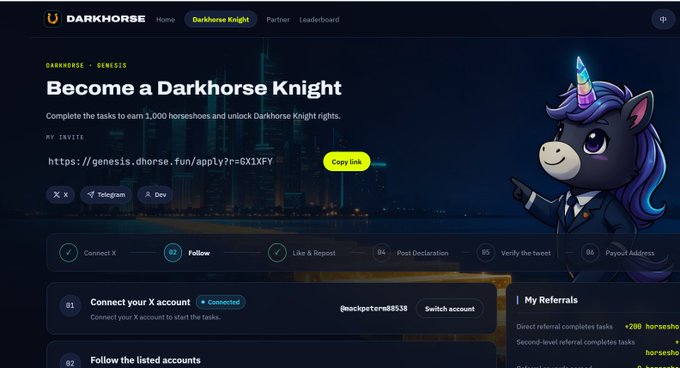The height and width of the screenshot is (368, 680).
Task: Click the Darkhorse horseshoe logo icon
Action: pyautogui.click(x=52, y=19)
